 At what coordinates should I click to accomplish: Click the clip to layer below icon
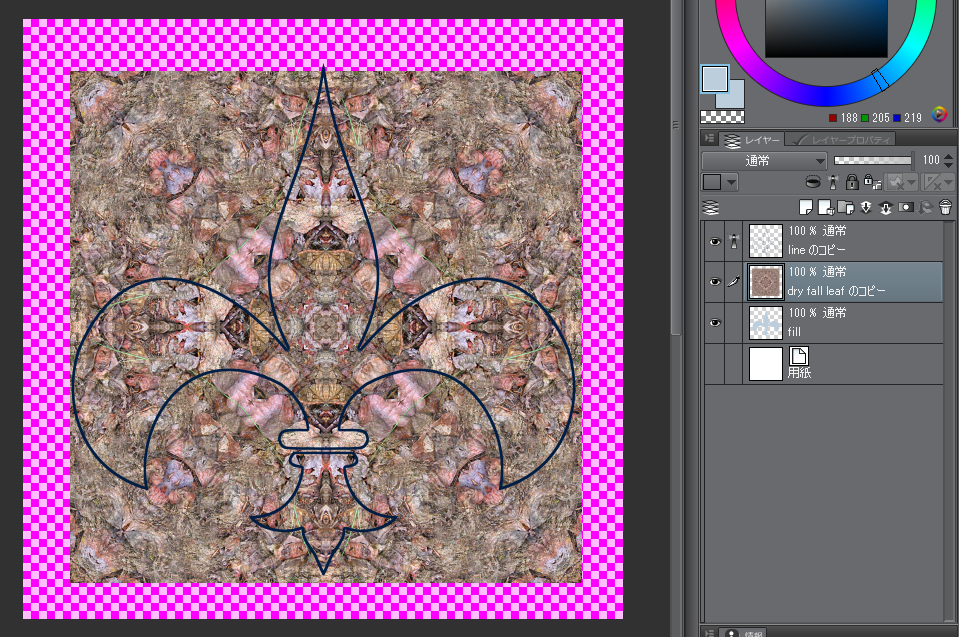(813, 182)
